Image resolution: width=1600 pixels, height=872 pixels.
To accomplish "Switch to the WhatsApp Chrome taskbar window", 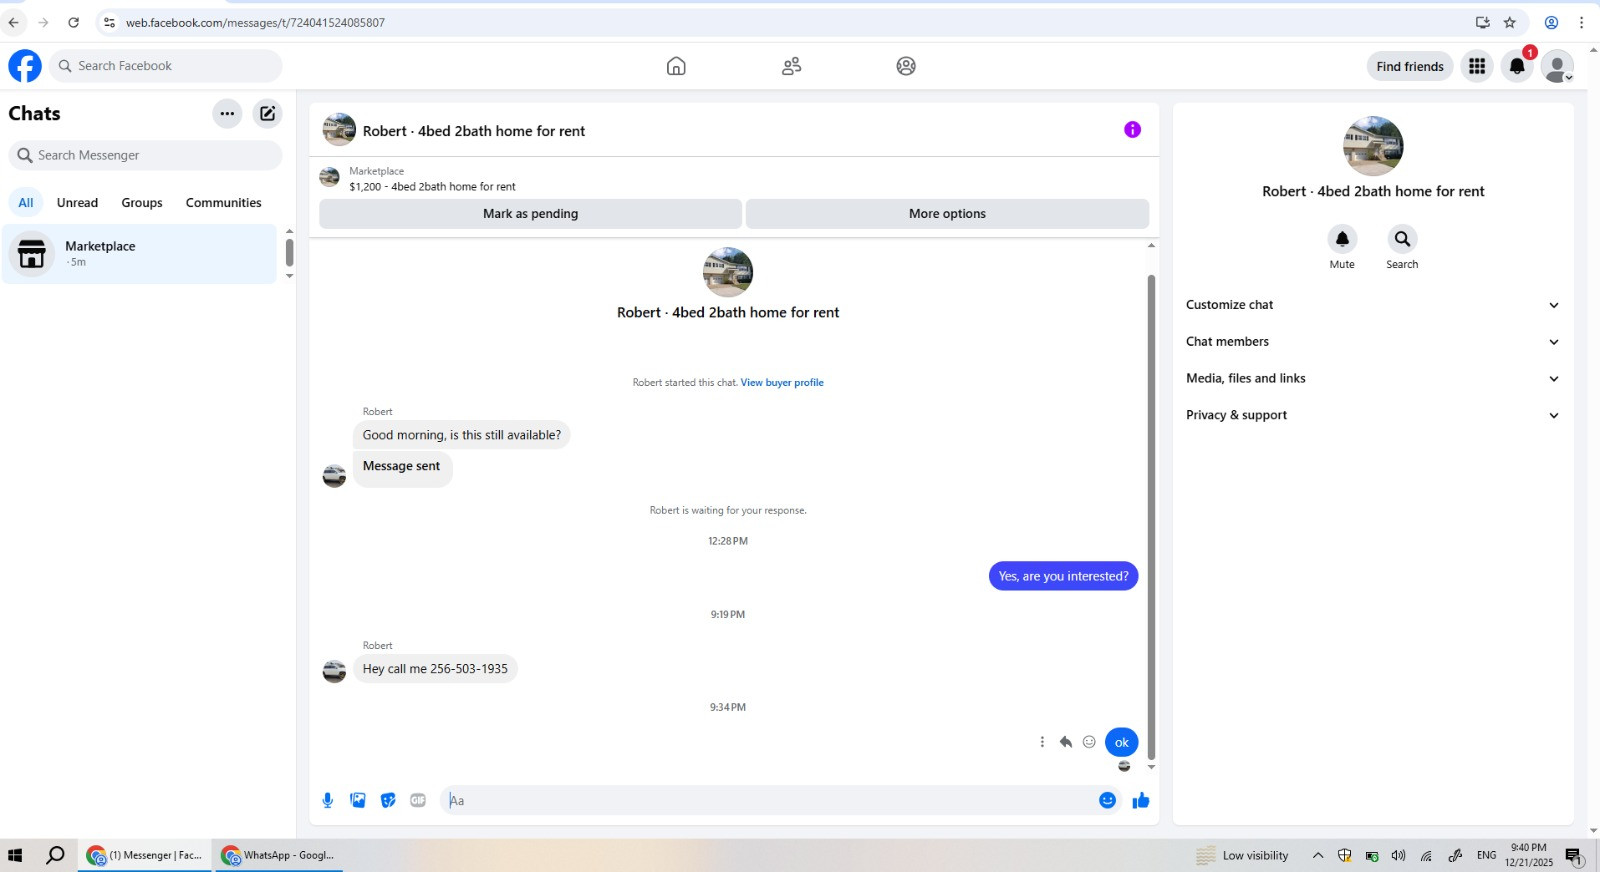I will point(279,855).
